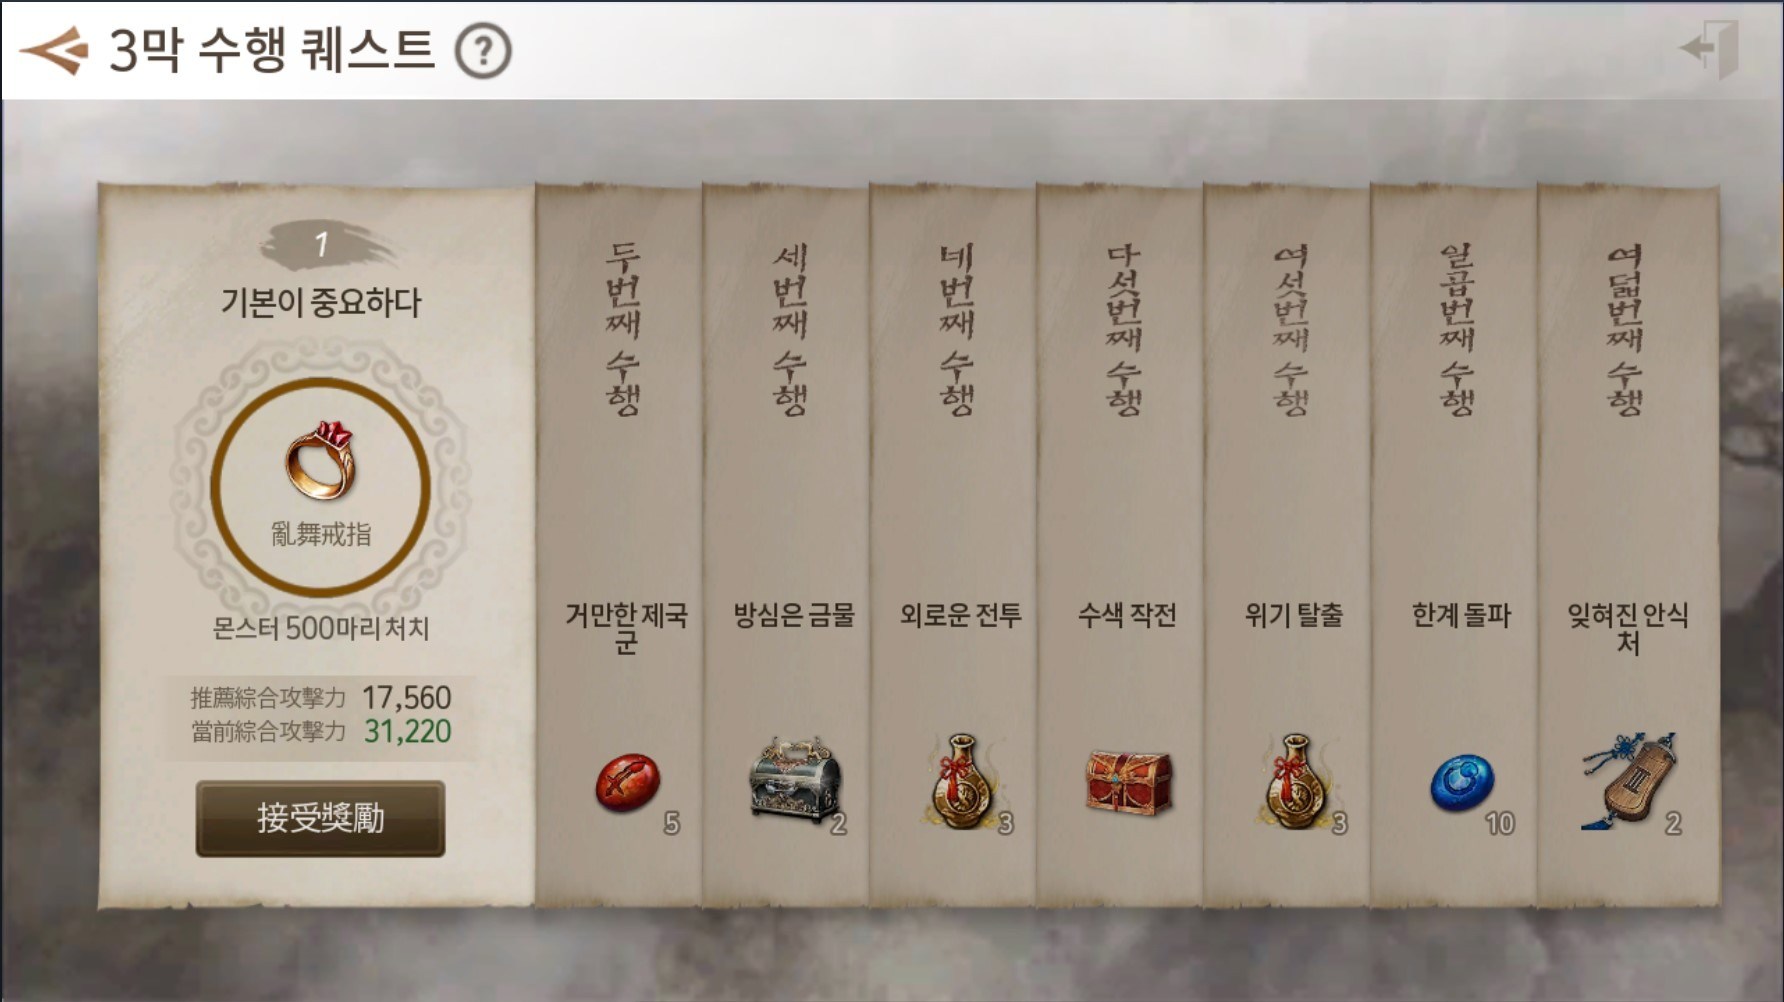Select the 잊혀진 안식처 quest title
Screen dimensions: 1784x1002
tap(1628, 628)
